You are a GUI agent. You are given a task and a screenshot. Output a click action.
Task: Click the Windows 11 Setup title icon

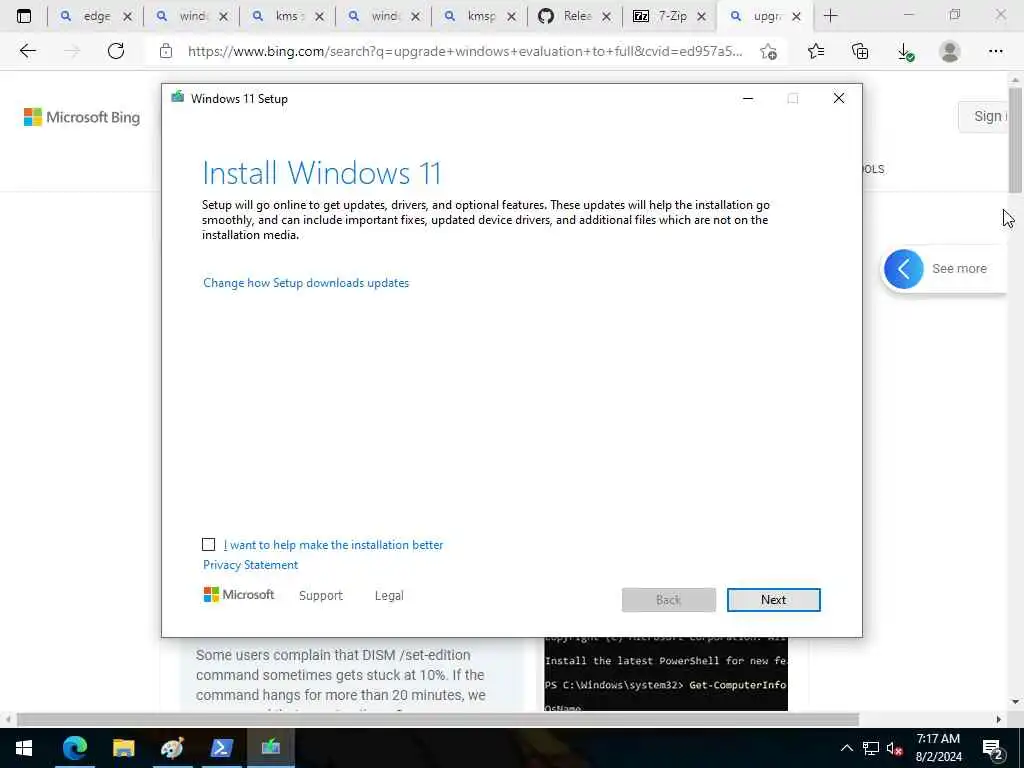(177, 98)
